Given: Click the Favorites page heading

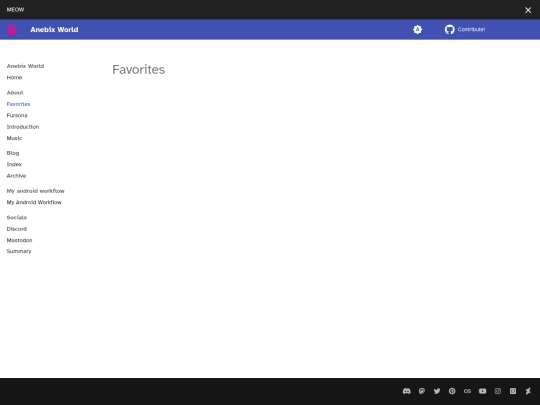Looking at the screenshot, I should click(138, 70).
